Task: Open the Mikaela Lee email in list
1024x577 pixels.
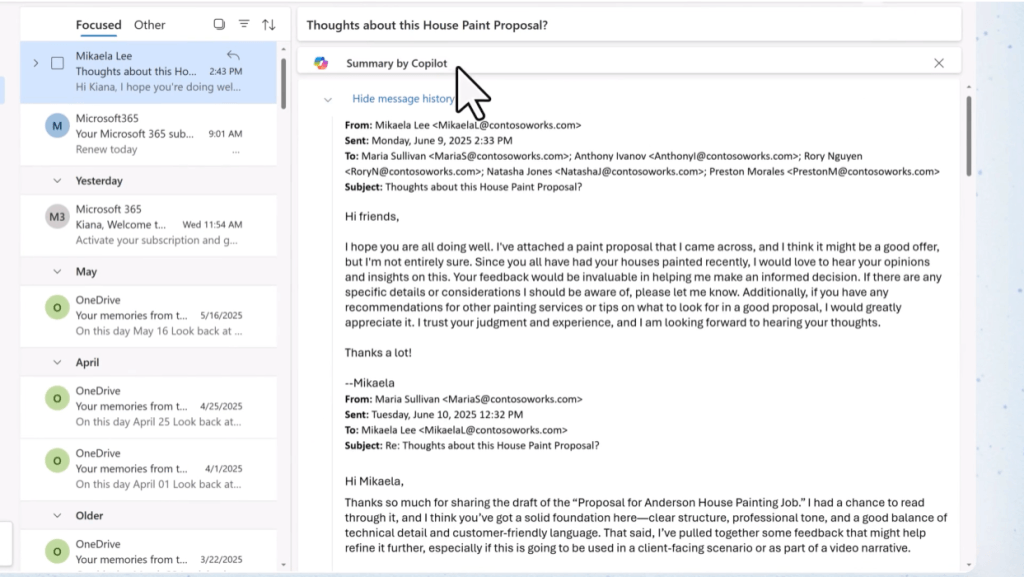Action: pyautogui.click(x=149, y=72)
